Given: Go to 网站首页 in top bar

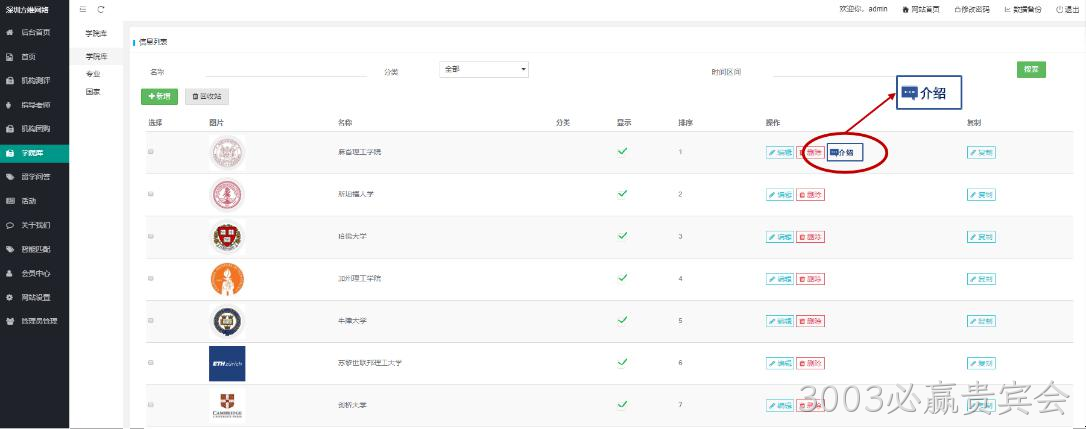Looking at the screenshot, I should pyautogui.click(x=920, y=10).
